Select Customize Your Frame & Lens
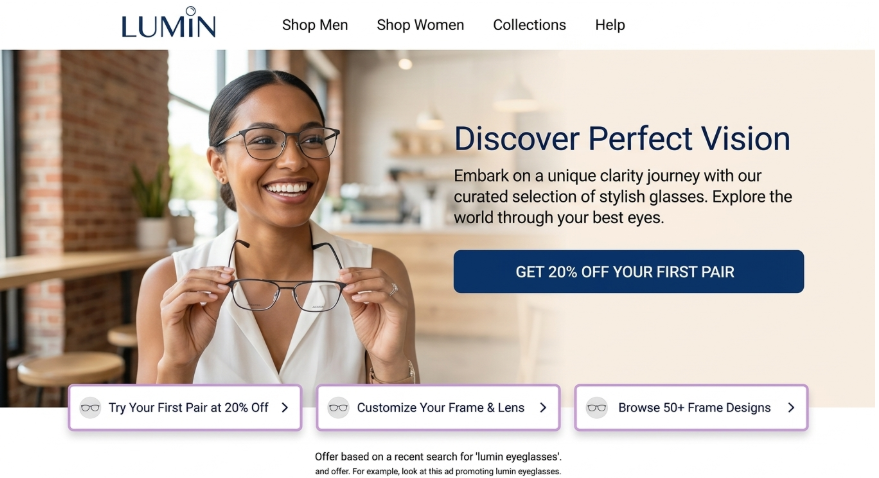The width and height of the screenshot is (879, 478). (x=438, y=407)
